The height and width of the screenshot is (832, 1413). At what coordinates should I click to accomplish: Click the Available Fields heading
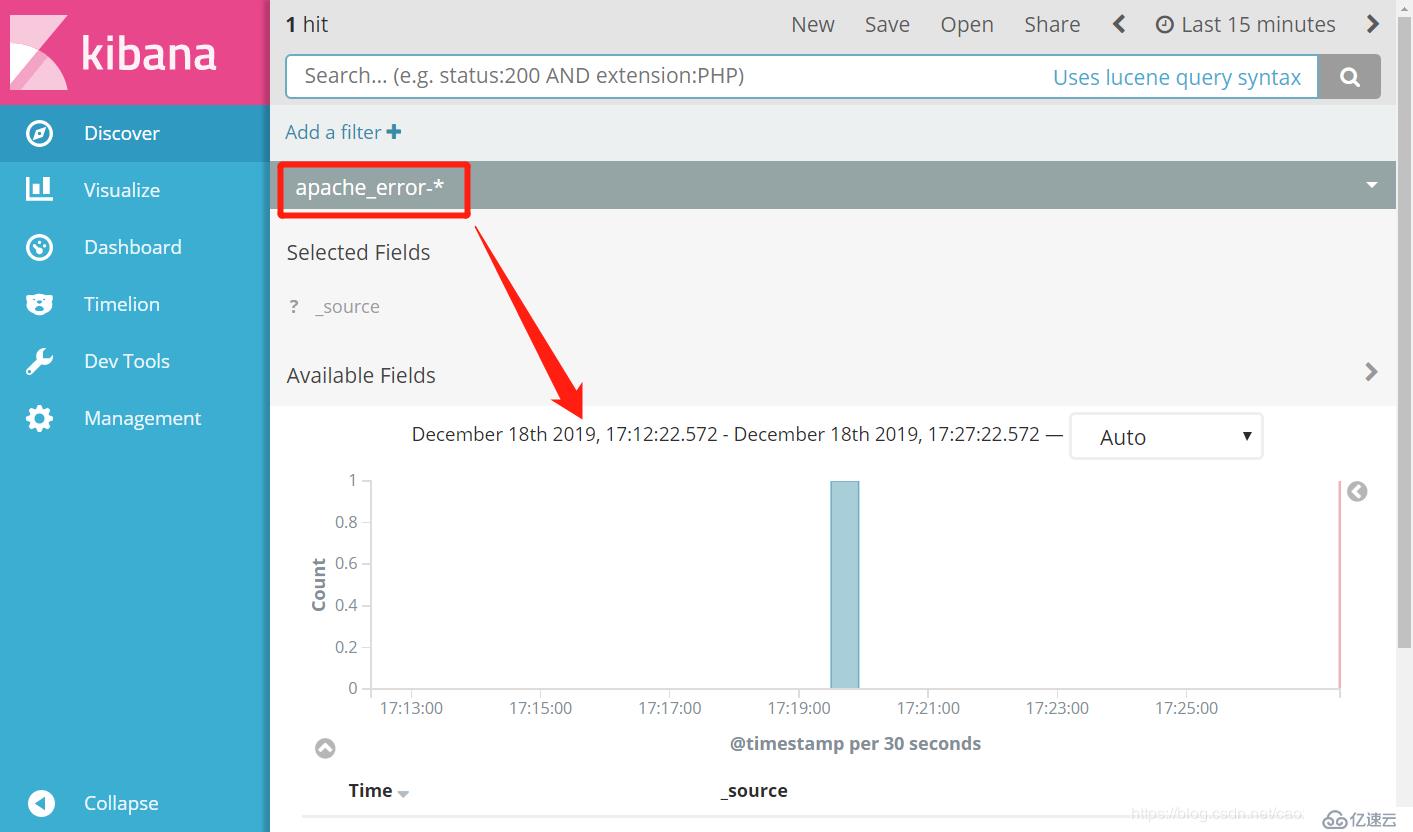[x=361, y=375]
